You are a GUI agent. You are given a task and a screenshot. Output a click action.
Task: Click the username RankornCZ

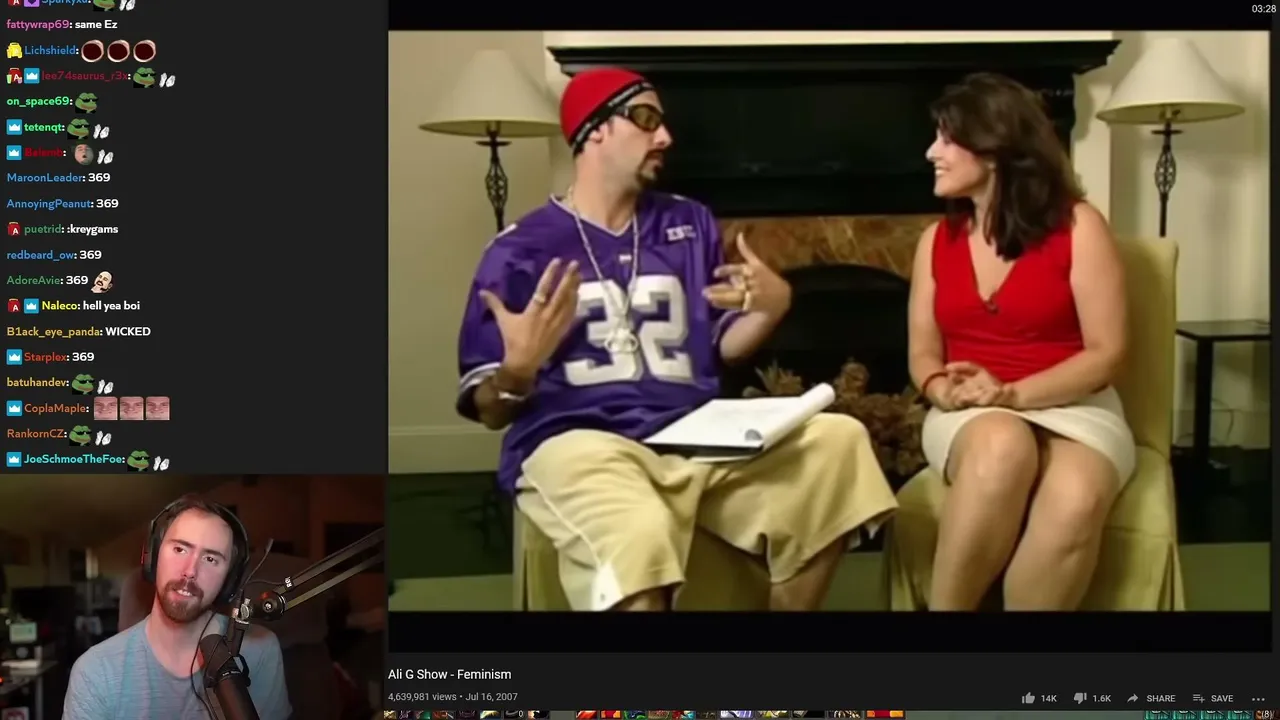[x=36, y=434]
